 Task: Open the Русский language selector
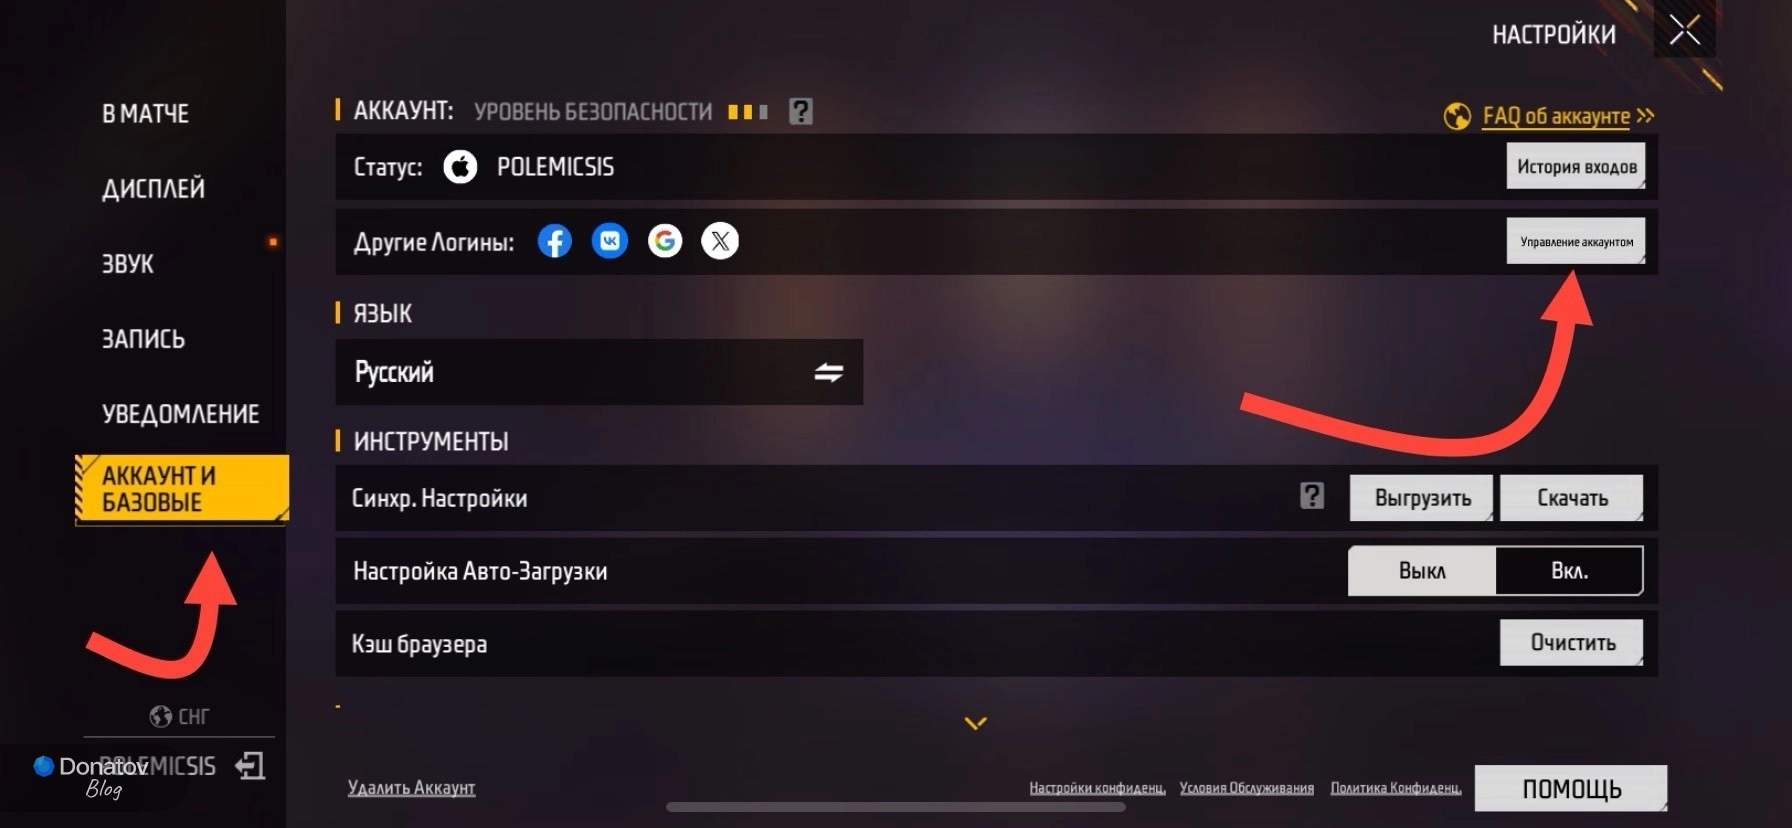(599, 372)
